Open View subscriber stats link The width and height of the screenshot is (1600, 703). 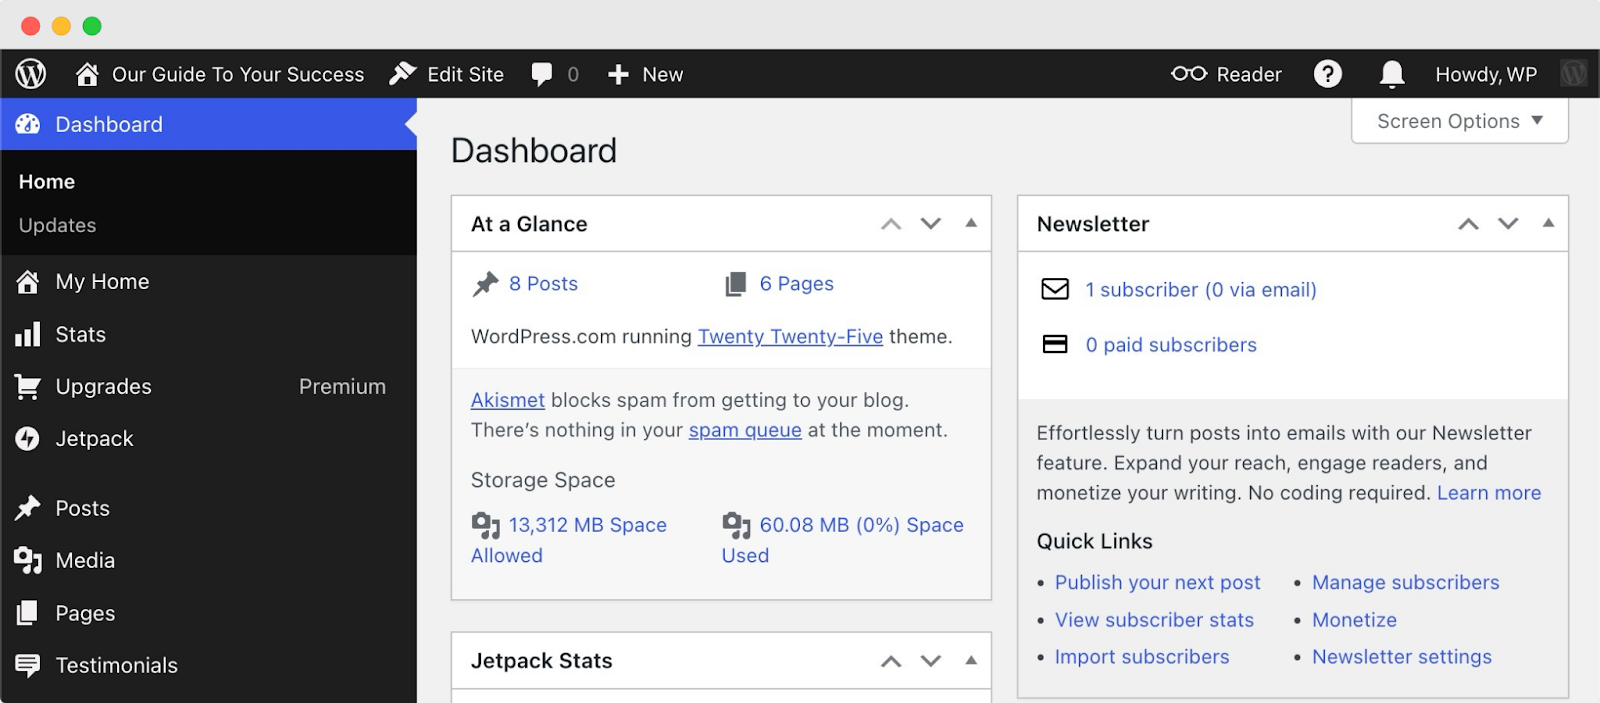1154,620
